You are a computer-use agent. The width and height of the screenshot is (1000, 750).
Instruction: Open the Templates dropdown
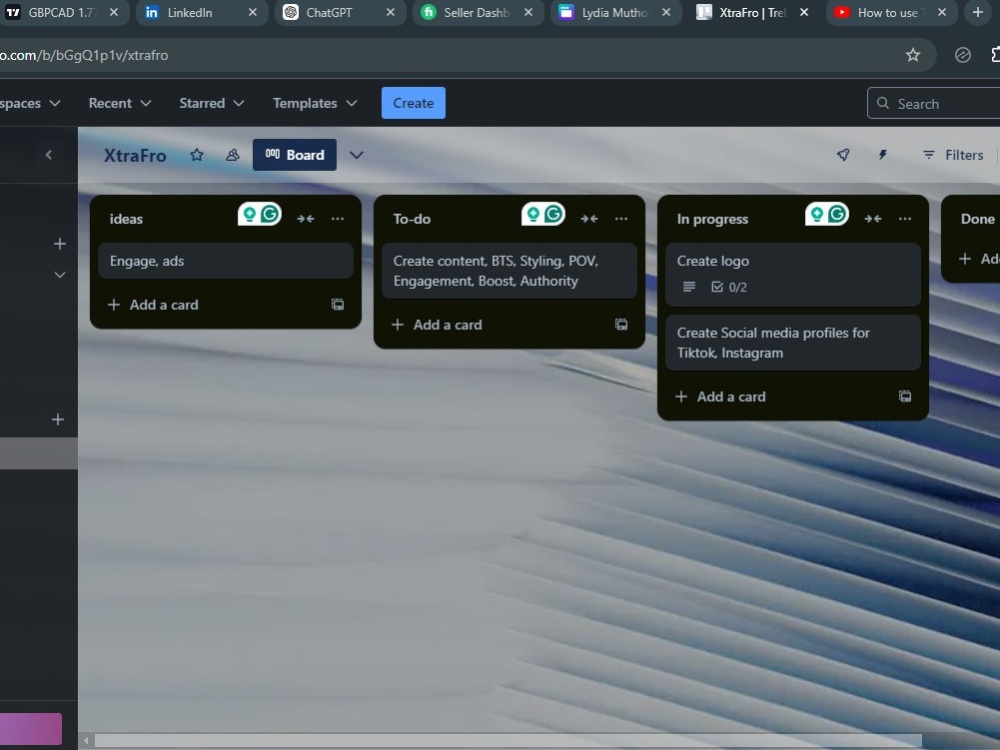click(315, 103)
